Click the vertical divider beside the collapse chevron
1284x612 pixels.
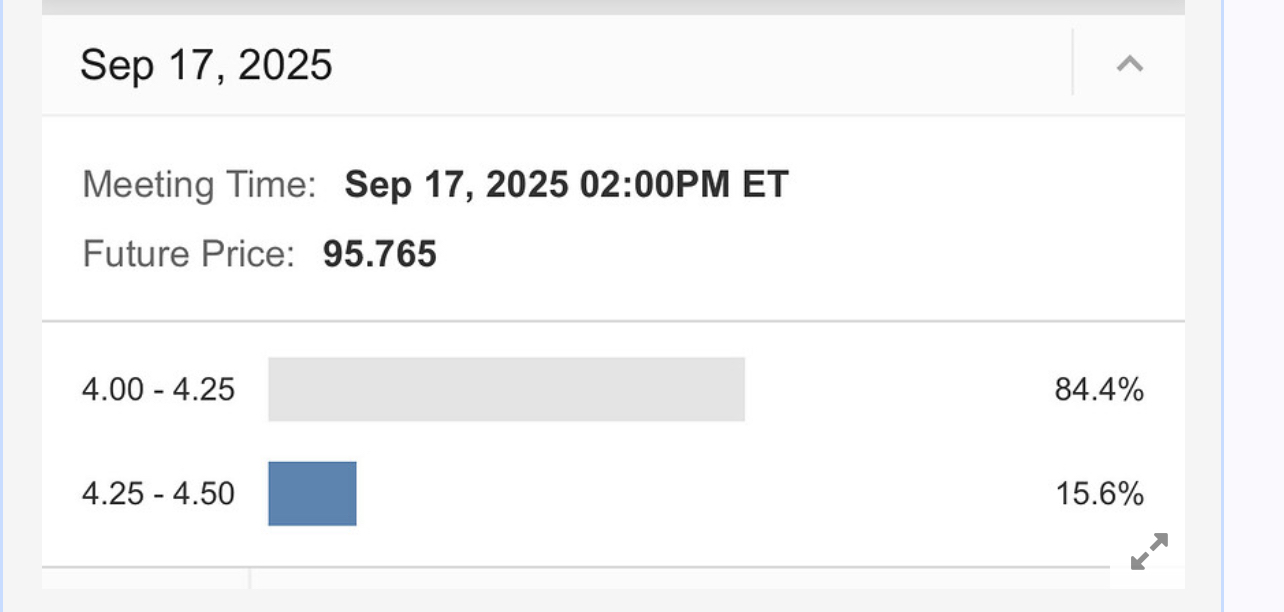[1073, 63]
